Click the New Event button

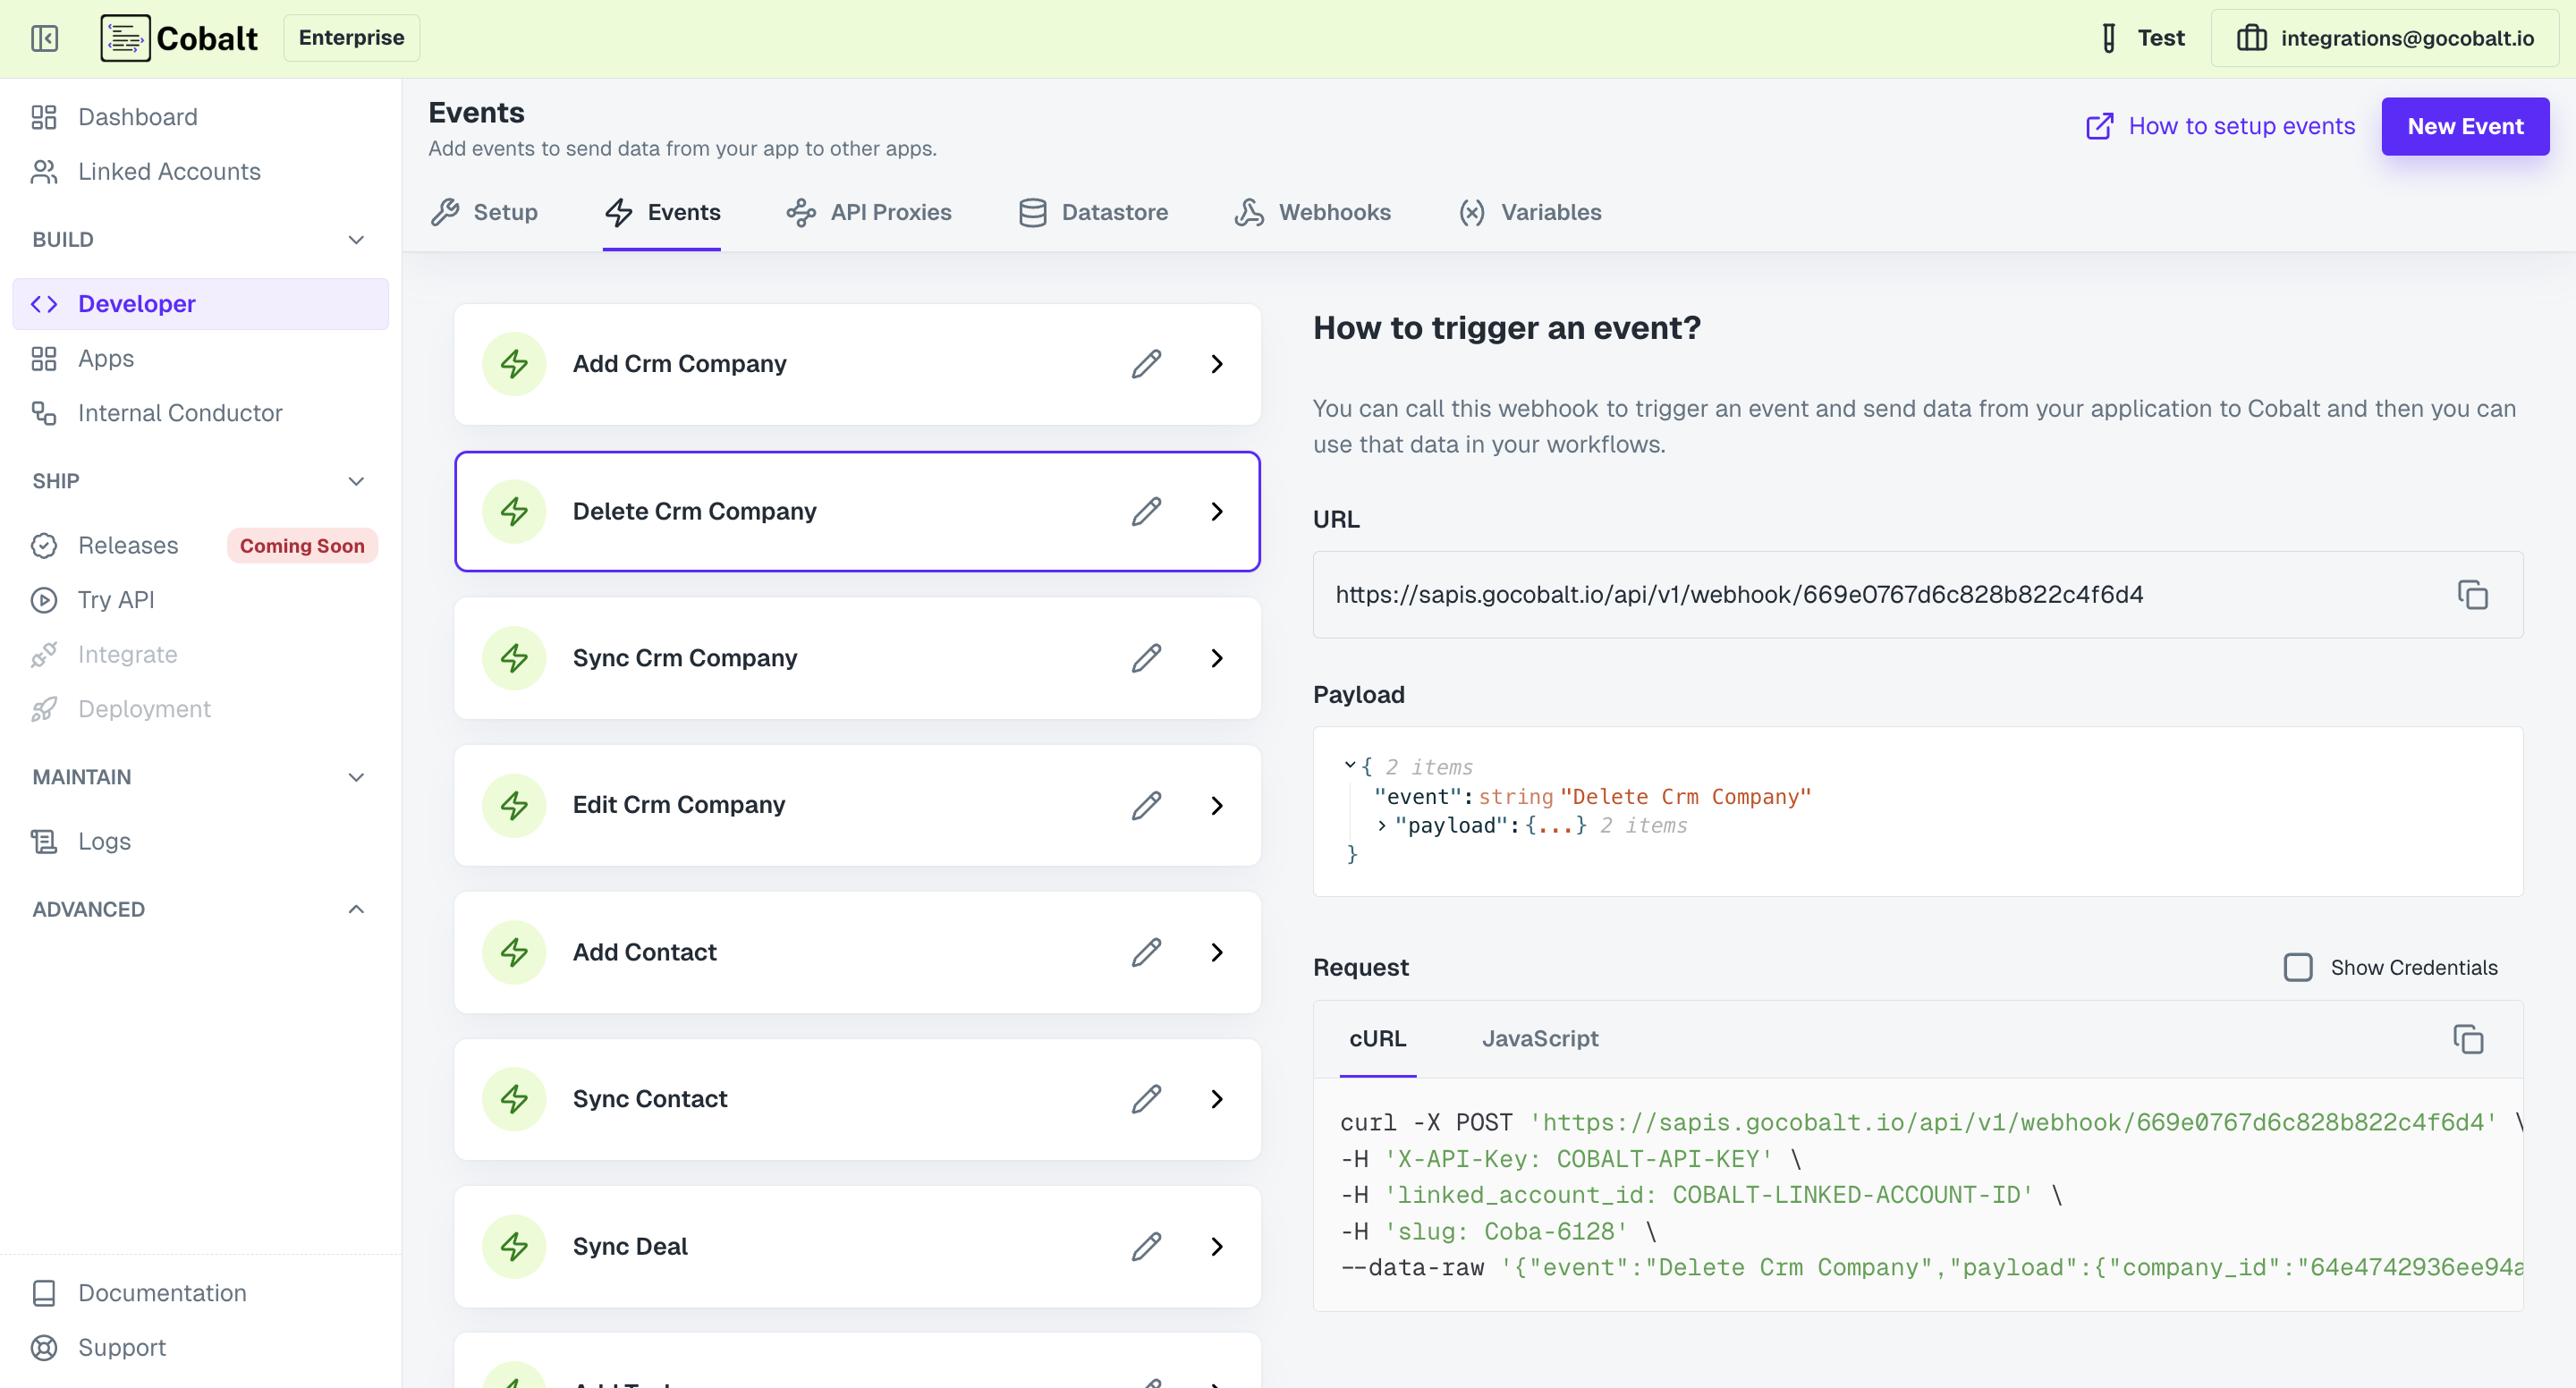pyautogui.click(x=2464, y=126)
